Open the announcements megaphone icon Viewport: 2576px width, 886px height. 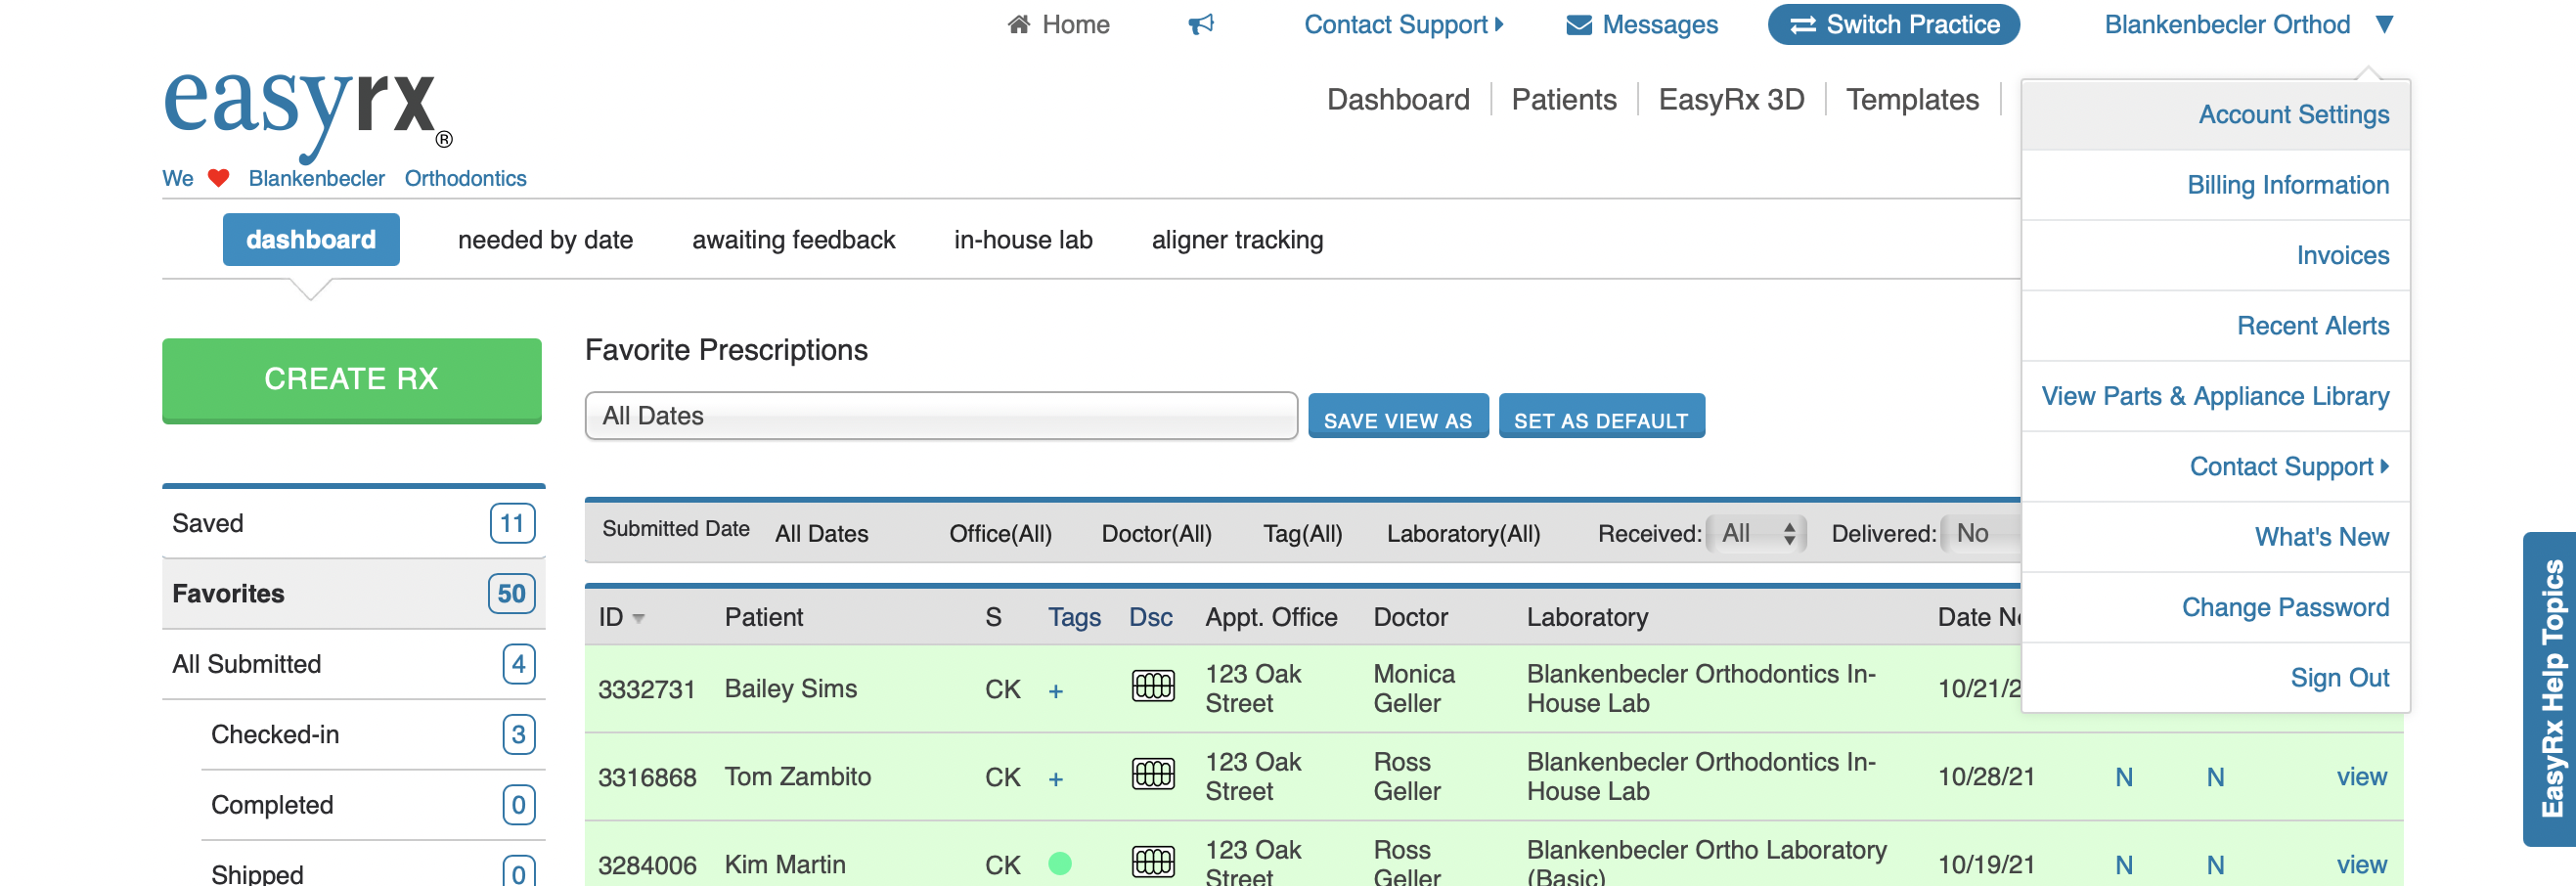pyautogui.click(x=1200, y=24)
